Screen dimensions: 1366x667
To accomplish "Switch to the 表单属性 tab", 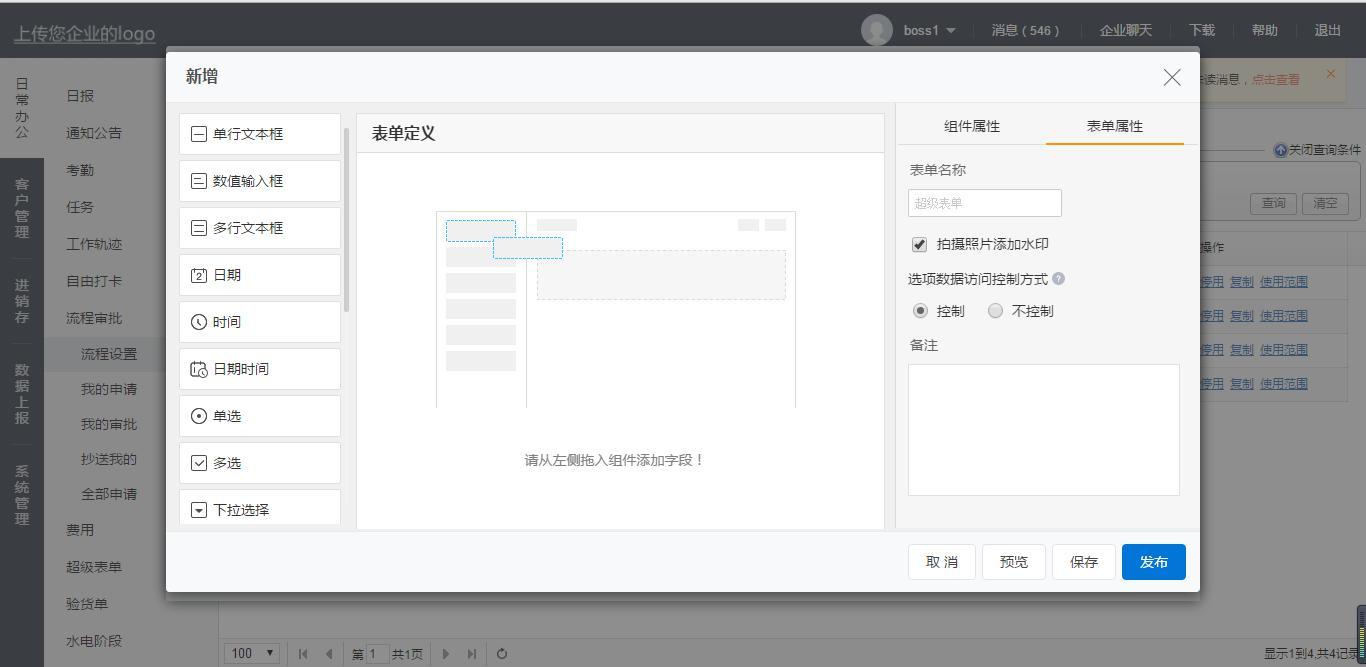I will (1114, 126).
